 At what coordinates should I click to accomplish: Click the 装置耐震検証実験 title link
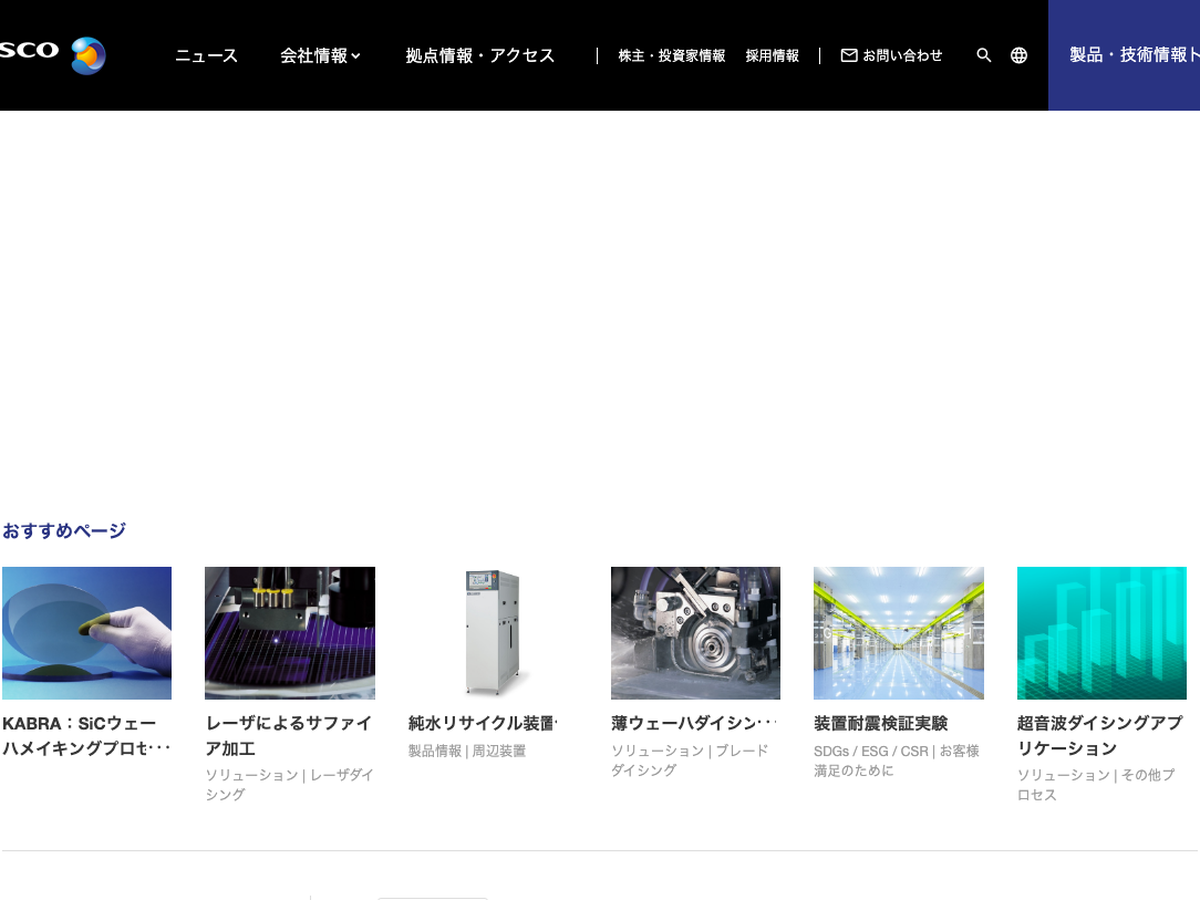[881, 723]
